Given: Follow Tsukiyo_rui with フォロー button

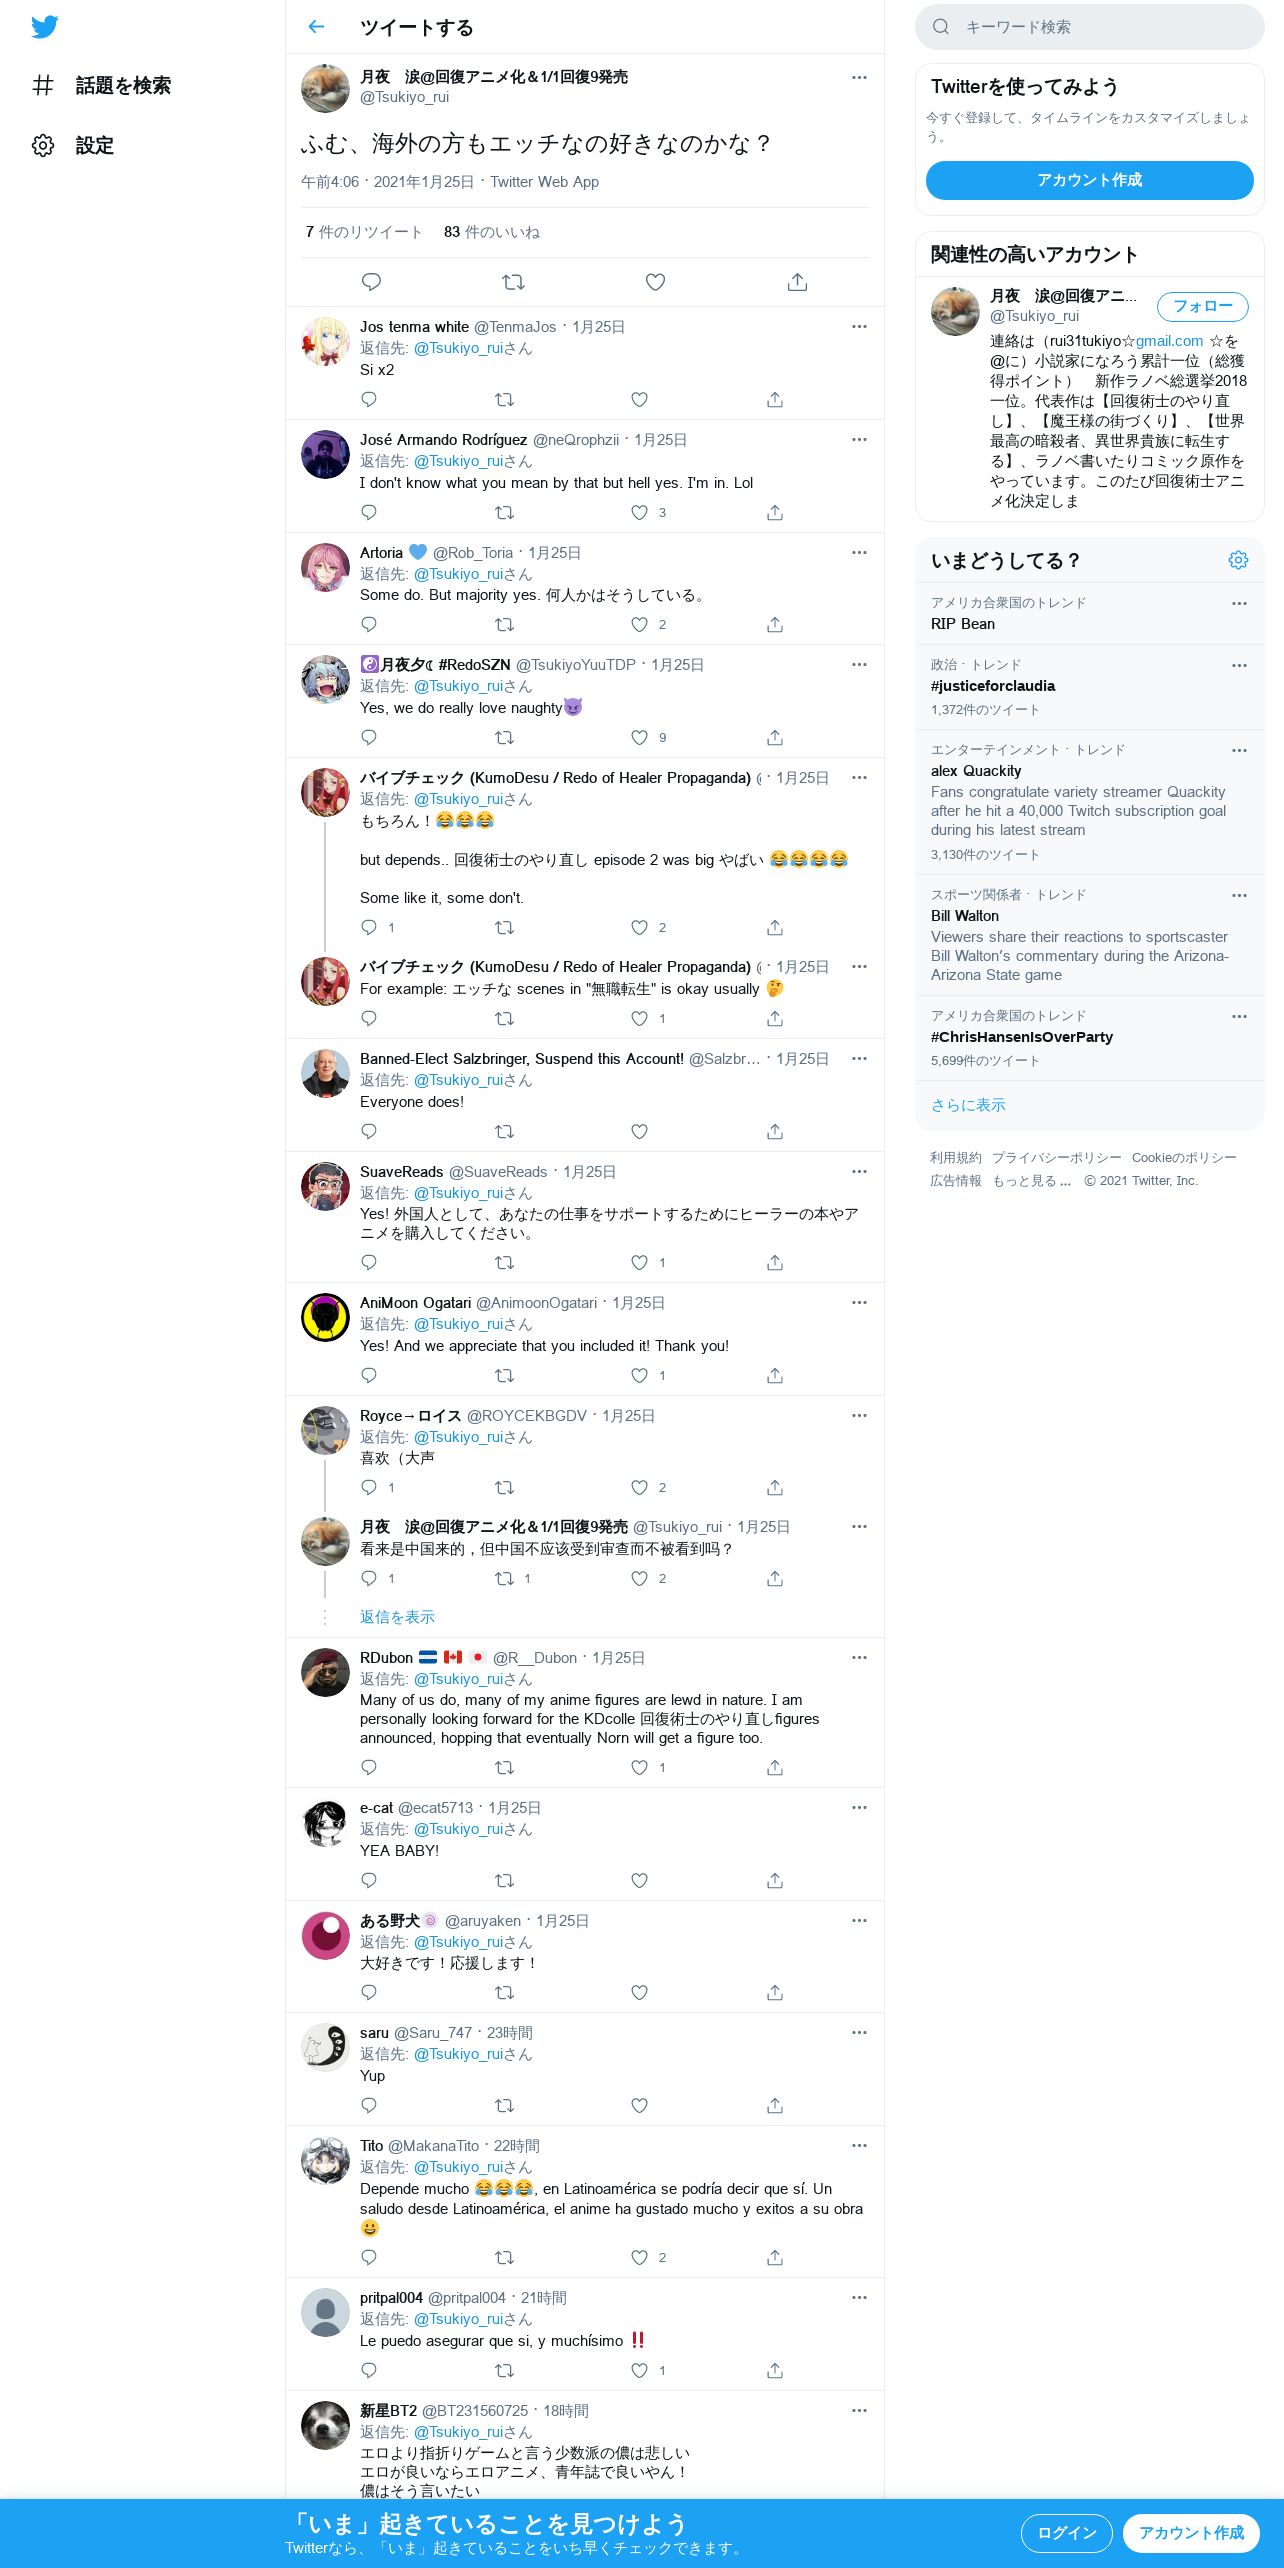Looking at the screenshot, I should point(1202,306).
